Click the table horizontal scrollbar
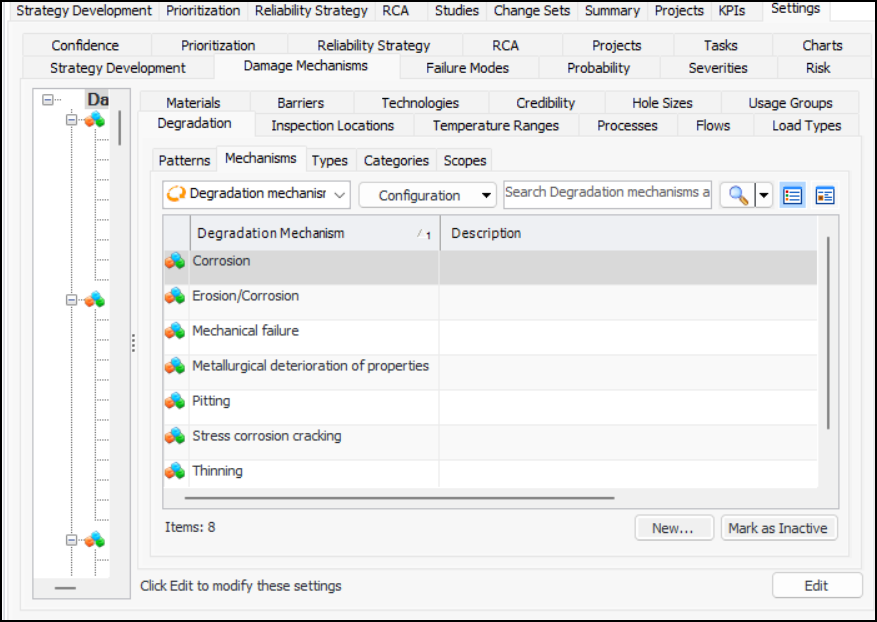This screenshot has height=622, width=877. click(x=399, y=497)
